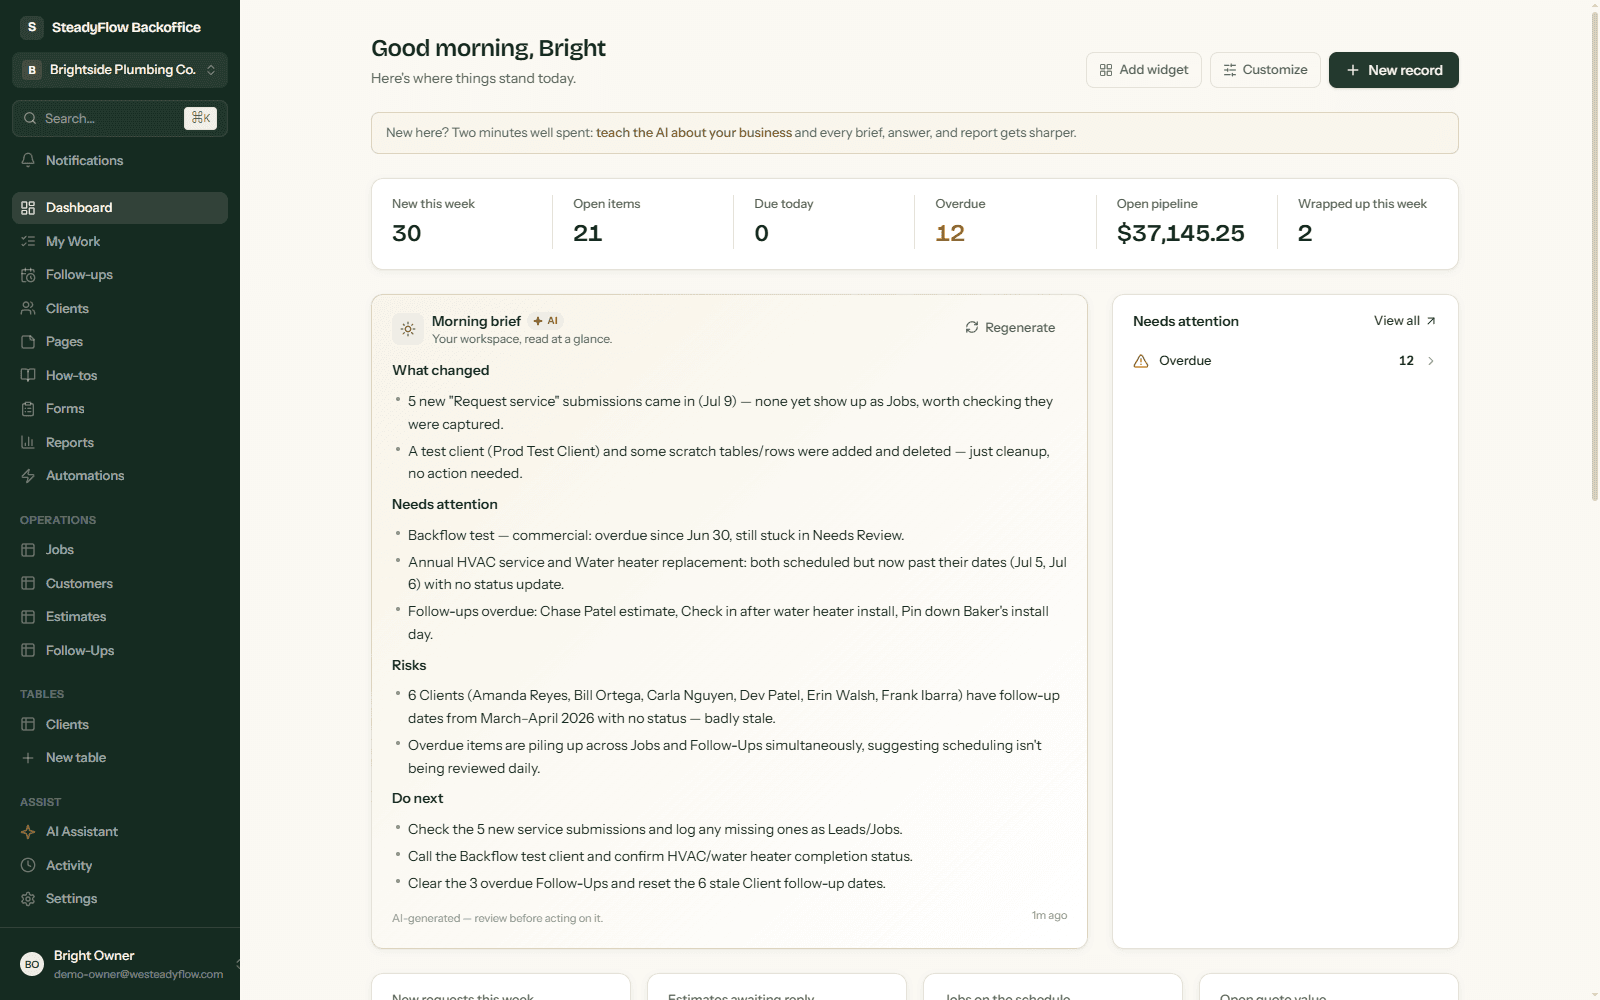Click the demo-owner@westeadyflow.com email text
1600x1000 pixels.
138,974
